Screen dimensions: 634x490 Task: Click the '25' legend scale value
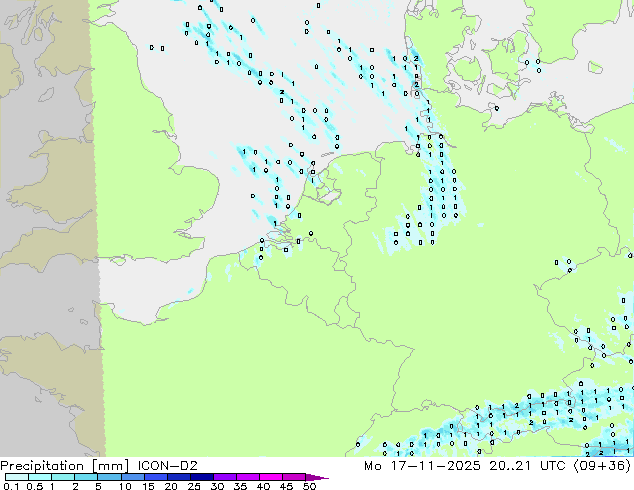pos(194,486)
